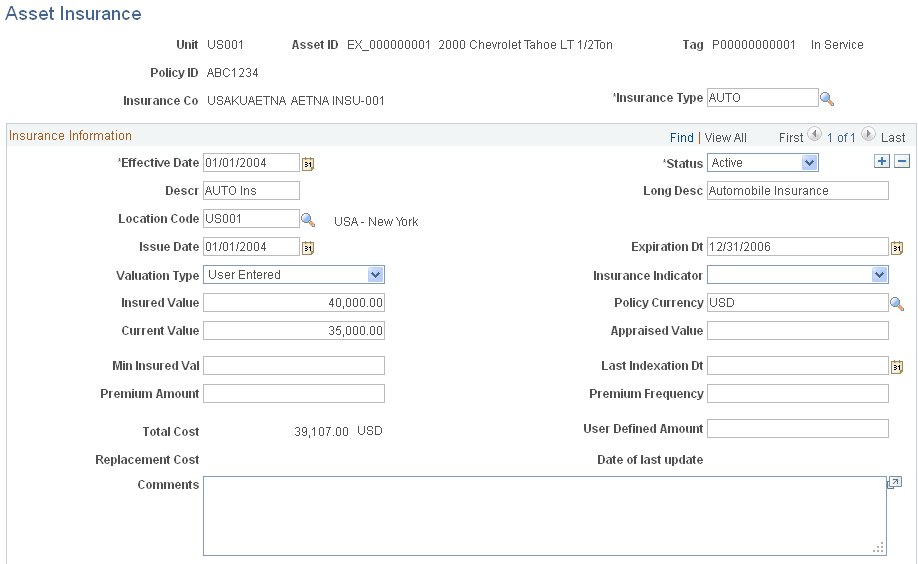
Task: Click the In Service status text
Action: click(837, 45)
